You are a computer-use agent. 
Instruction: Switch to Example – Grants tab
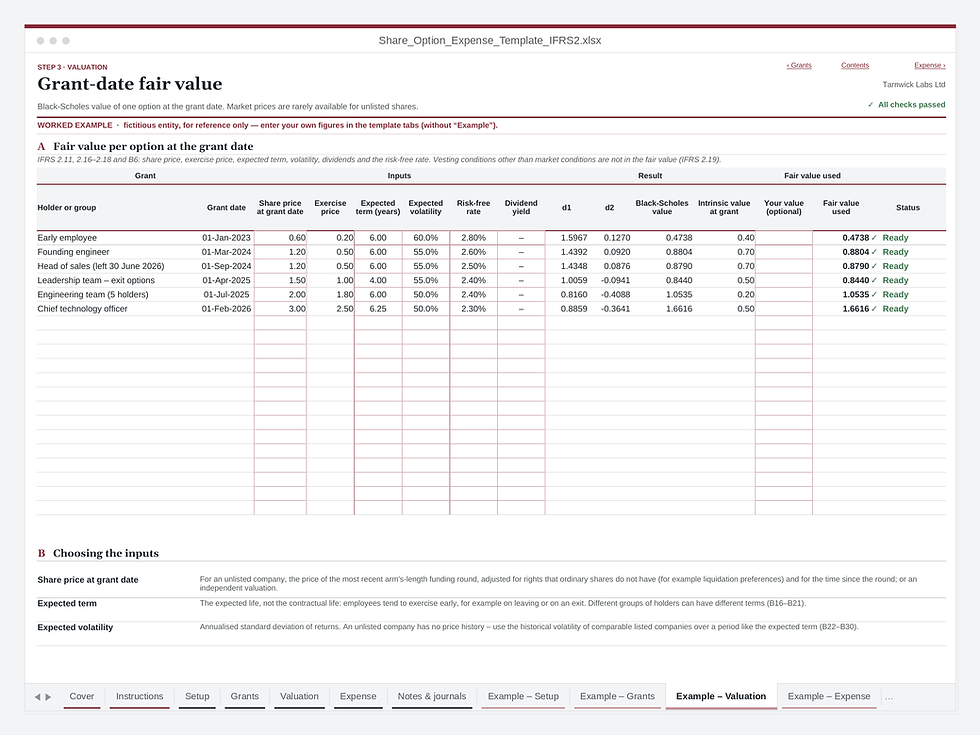tap(618, 696)
